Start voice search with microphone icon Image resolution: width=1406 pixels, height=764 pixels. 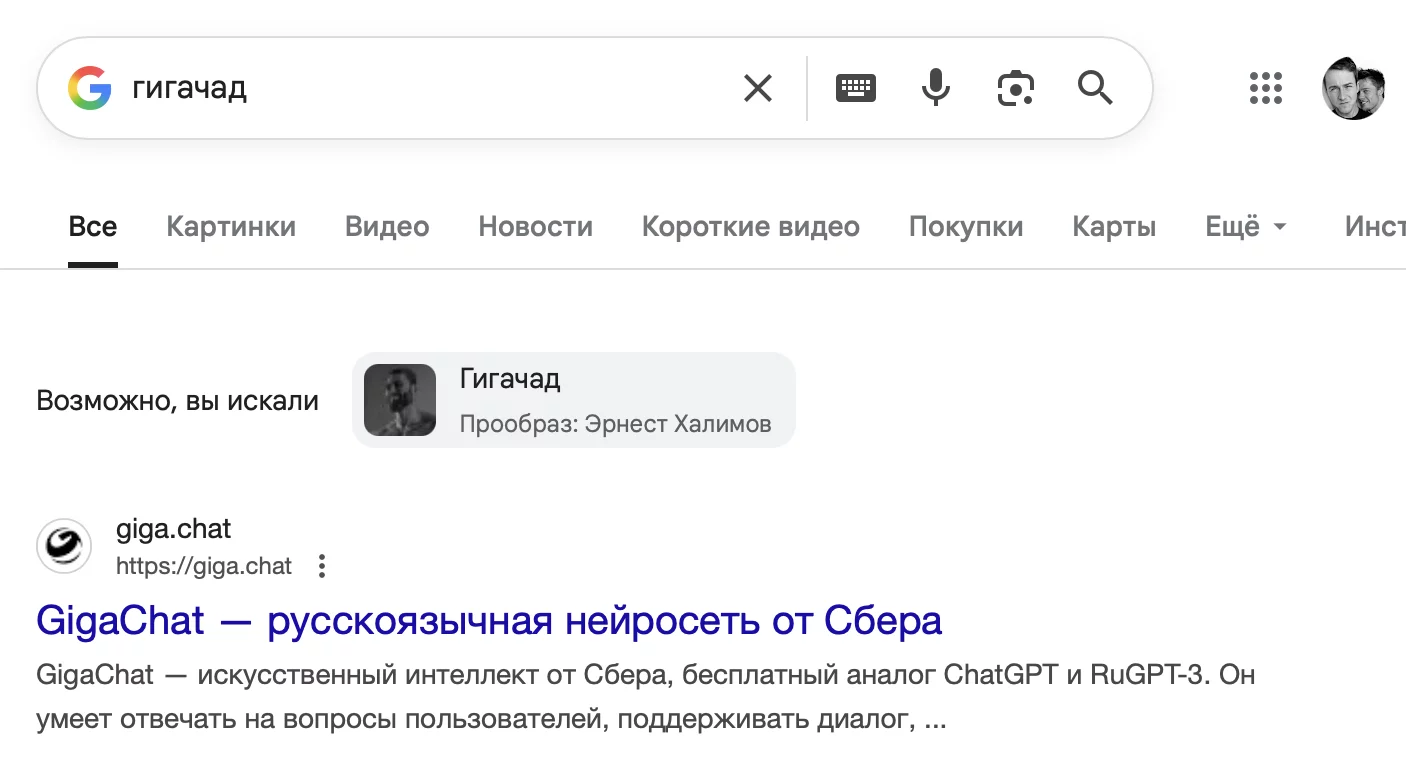(935, 89)
